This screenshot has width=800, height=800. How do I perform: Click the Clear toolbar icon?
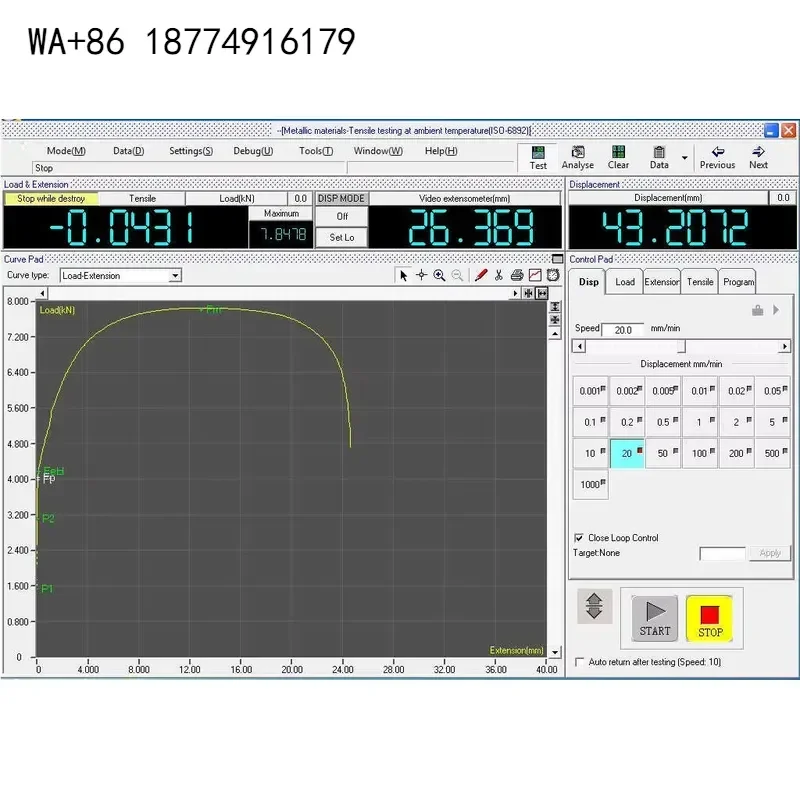(x=618, y=158)
